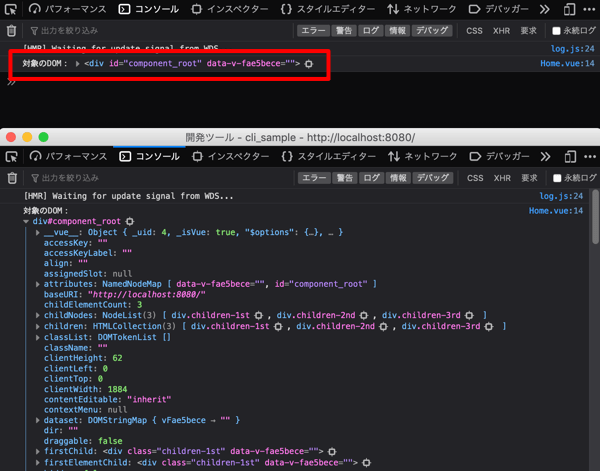
Task: Toggle XHR filter in lower console
Action: click(502, 178)
